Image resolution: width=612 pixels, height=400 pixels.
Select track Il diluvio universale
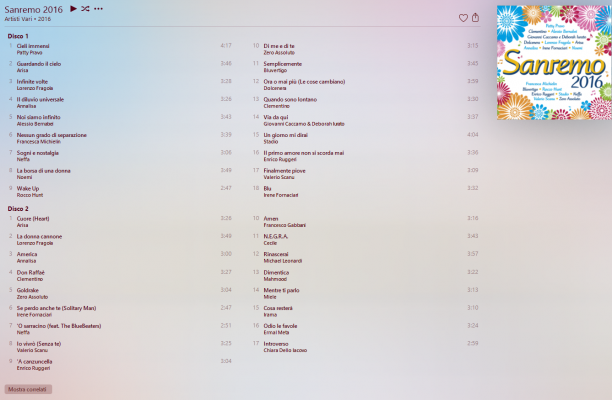[x=40, y=100]
